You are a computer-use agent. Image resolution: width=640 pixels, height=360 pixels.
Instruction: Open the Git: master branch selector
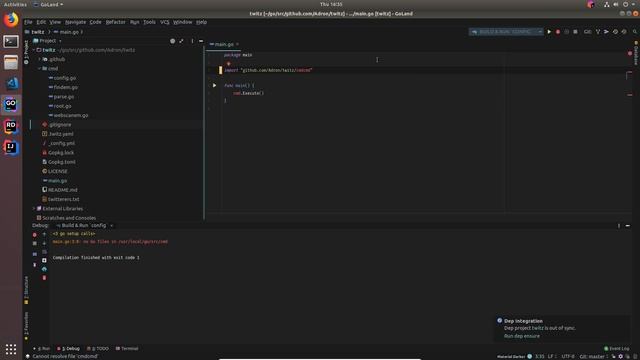pos(594,356)
